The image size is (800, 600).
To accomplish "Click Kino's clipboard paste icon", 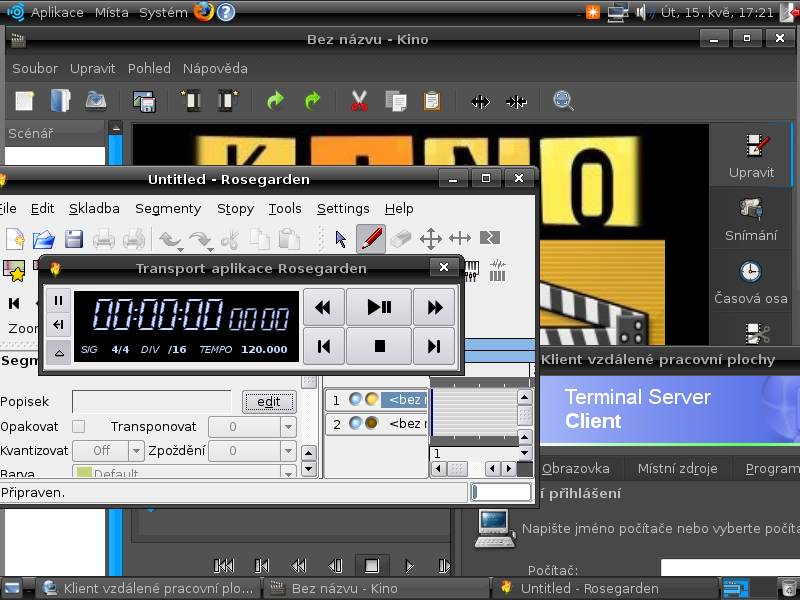I will [x=432, y=101].
